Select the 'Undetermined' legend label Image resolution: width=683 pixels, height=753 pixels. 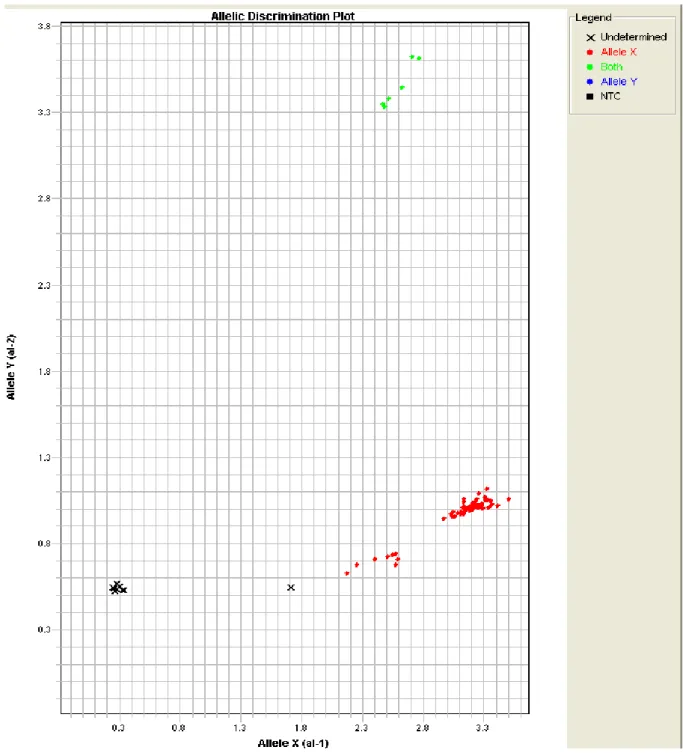[634, 37]
